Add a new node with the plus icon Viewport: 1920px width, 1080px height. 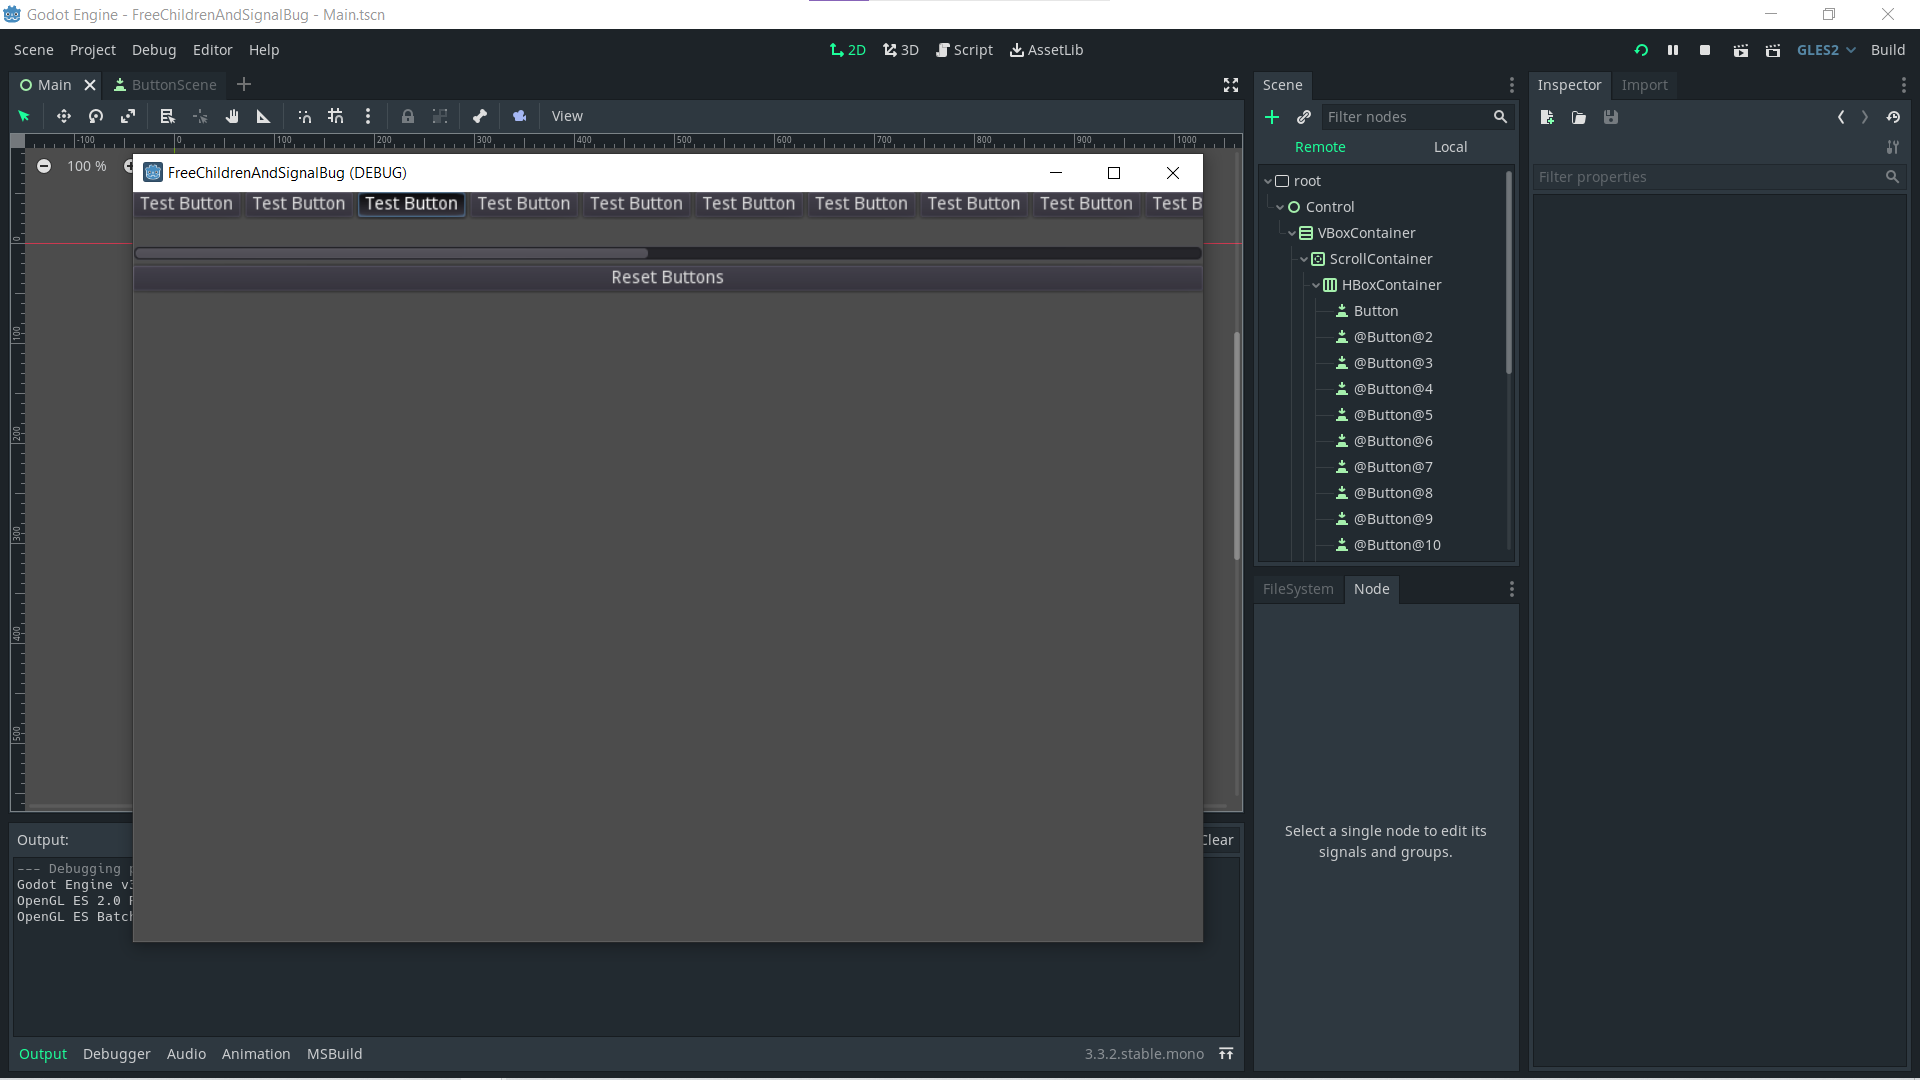[1271, 117]
